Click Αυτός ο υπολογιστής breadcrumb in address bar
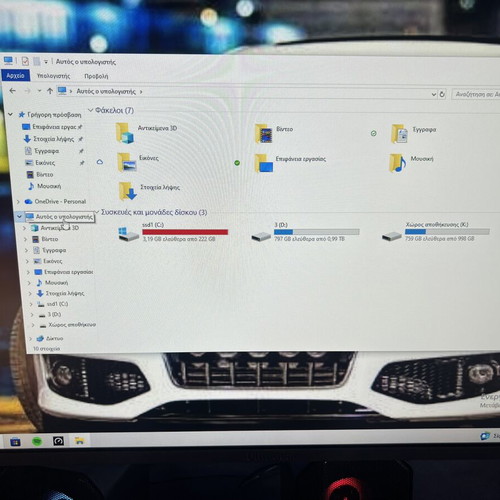Viewport: 500px width, 500px height. coord(106,91)
